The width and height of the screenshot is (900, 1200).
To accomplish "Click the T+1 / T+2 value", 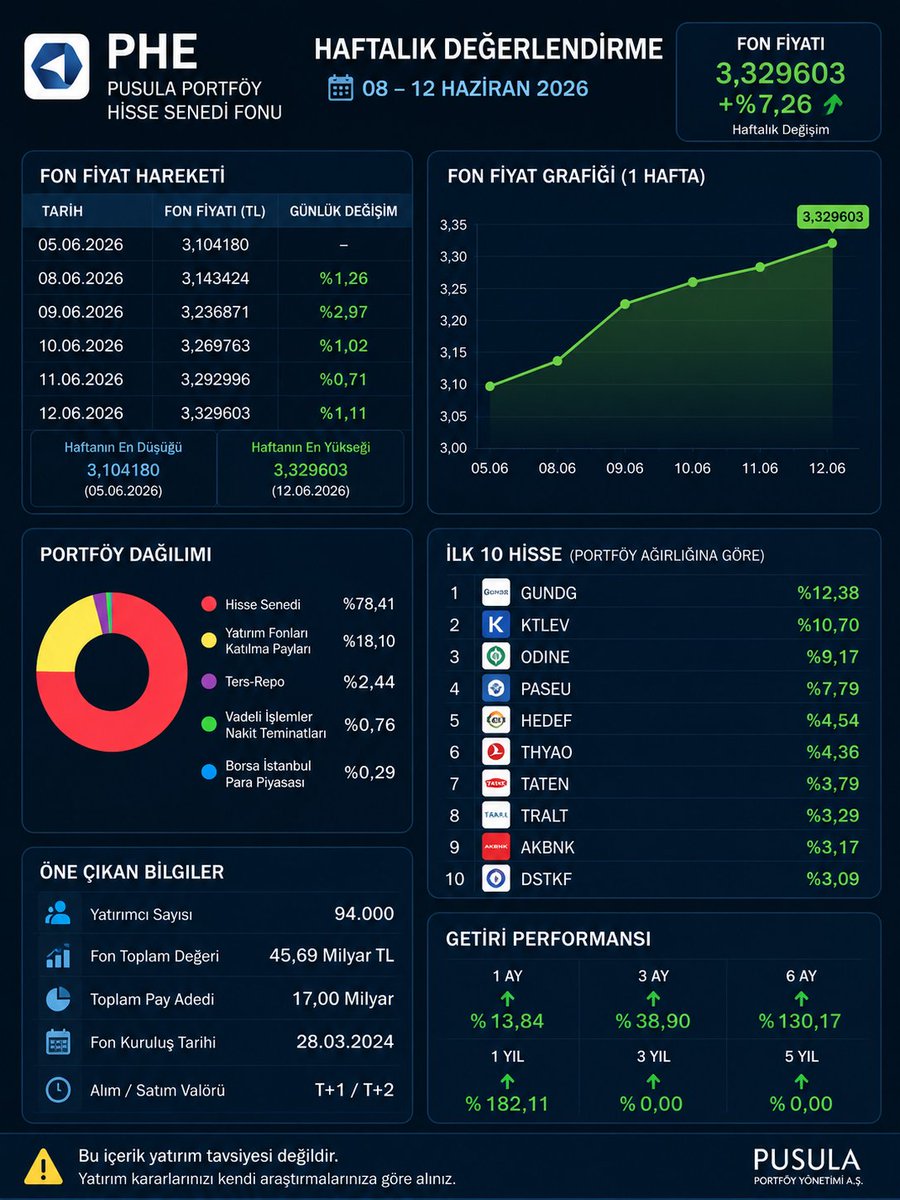I will click(354, 1089).
